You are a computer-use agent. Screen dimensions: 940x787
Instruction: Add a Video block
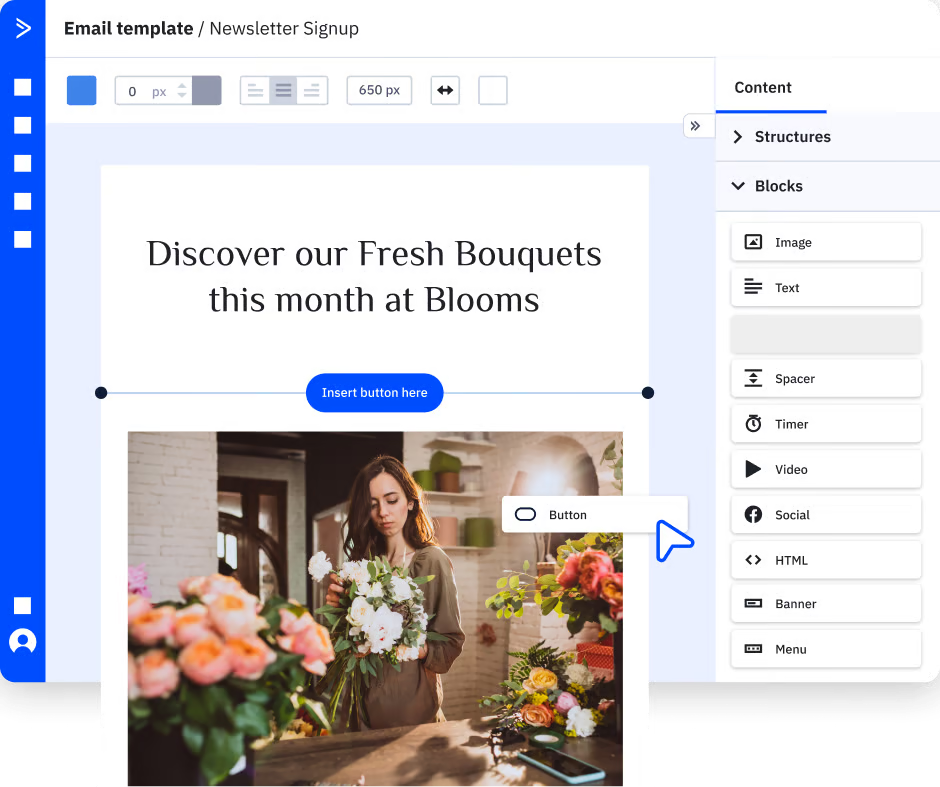tap(826, 469)
